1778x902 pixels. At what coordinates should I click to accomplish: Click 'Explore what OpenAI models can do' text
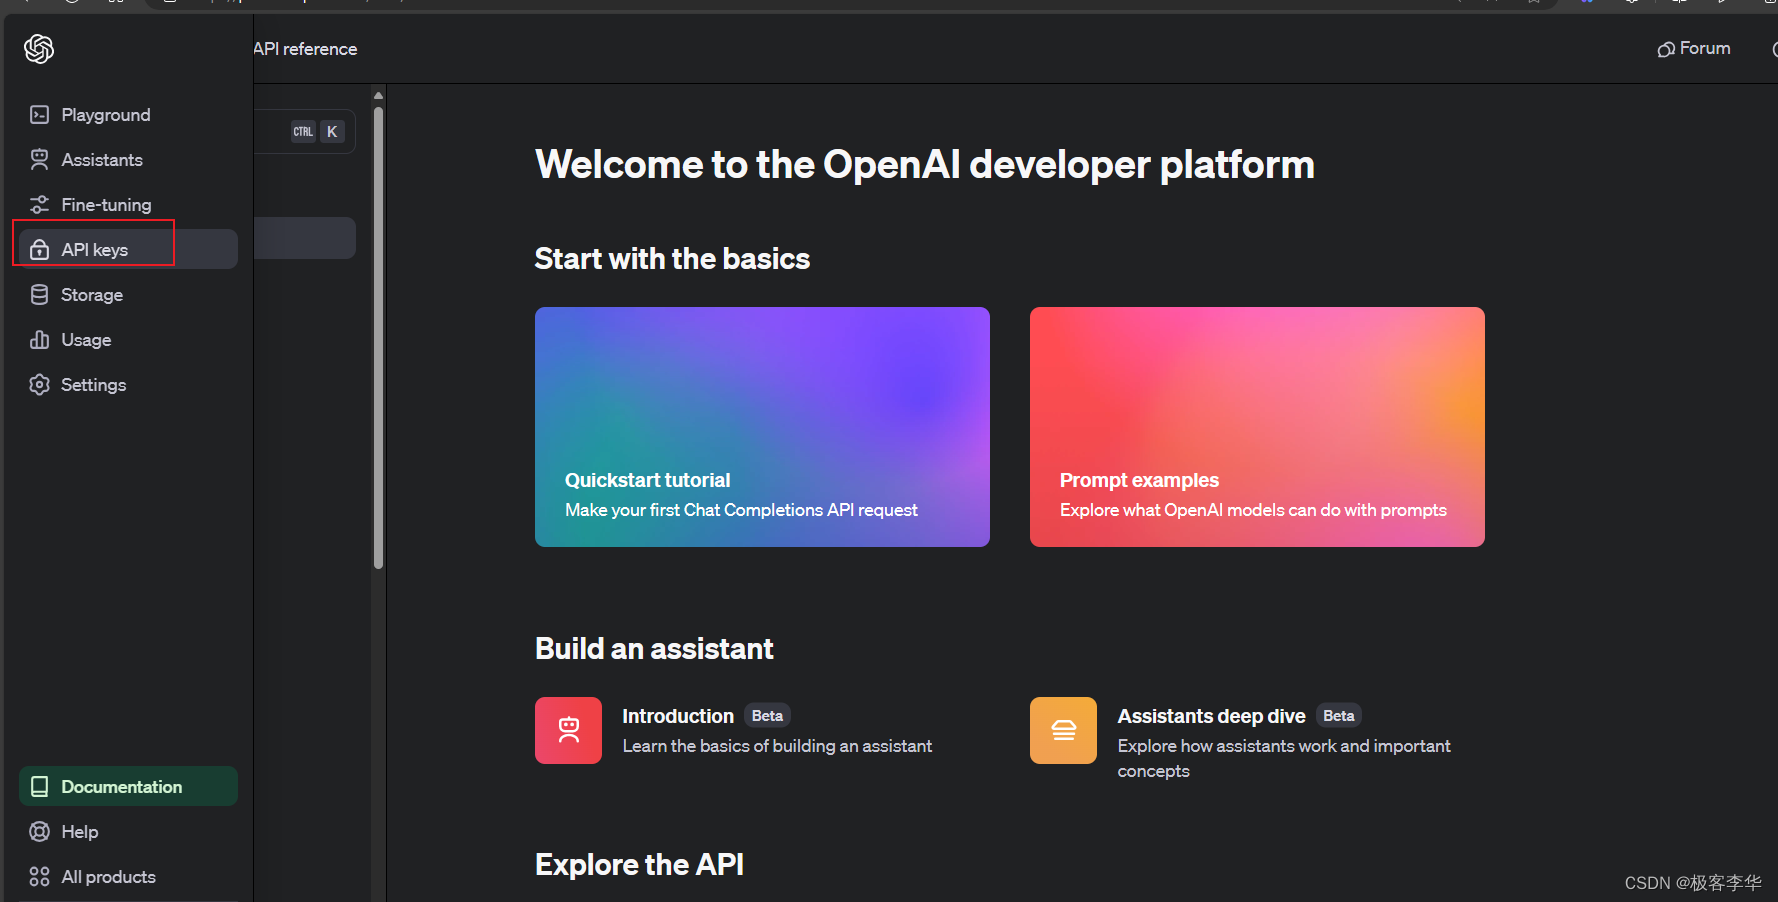coord(1253,510)
